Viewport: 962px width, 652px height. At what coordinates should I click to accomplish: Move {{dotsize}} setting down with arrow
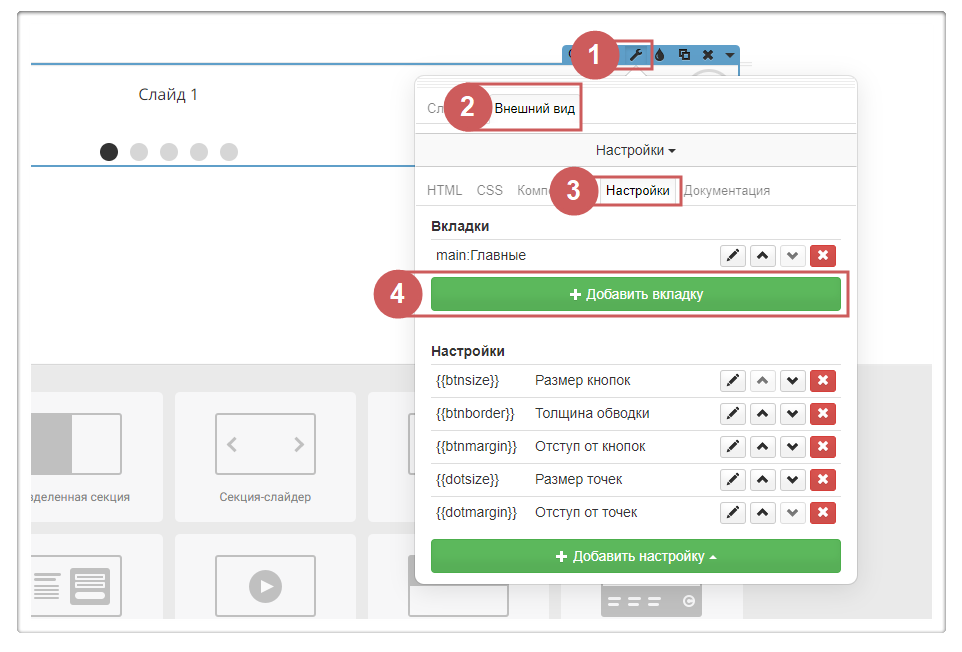click(x=793, y=480)
